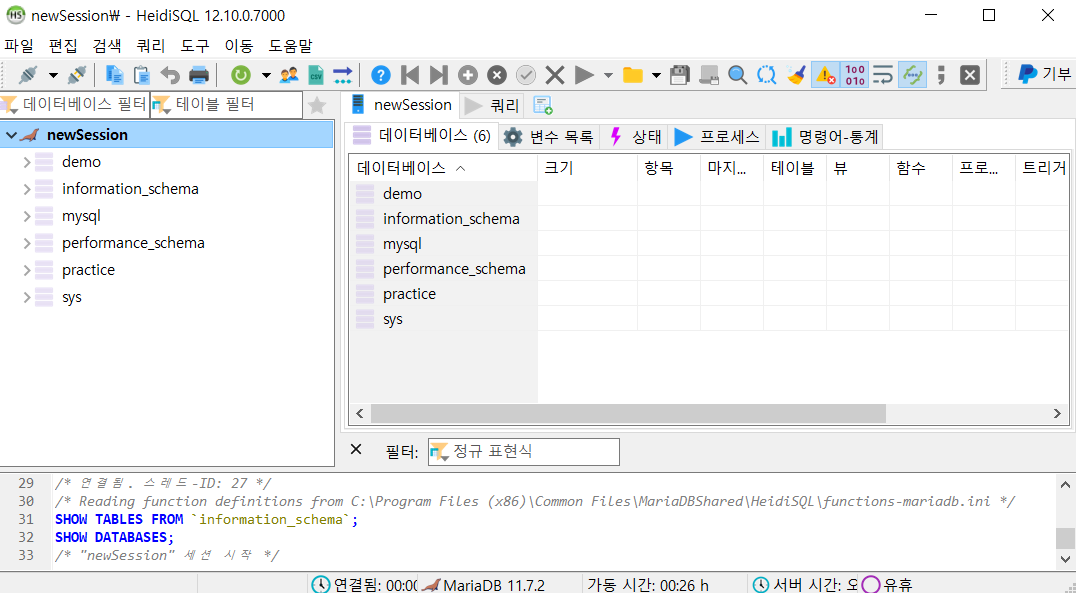
Task: Click the replace text circular-arrows icon
Action: [x=767, y=75]
